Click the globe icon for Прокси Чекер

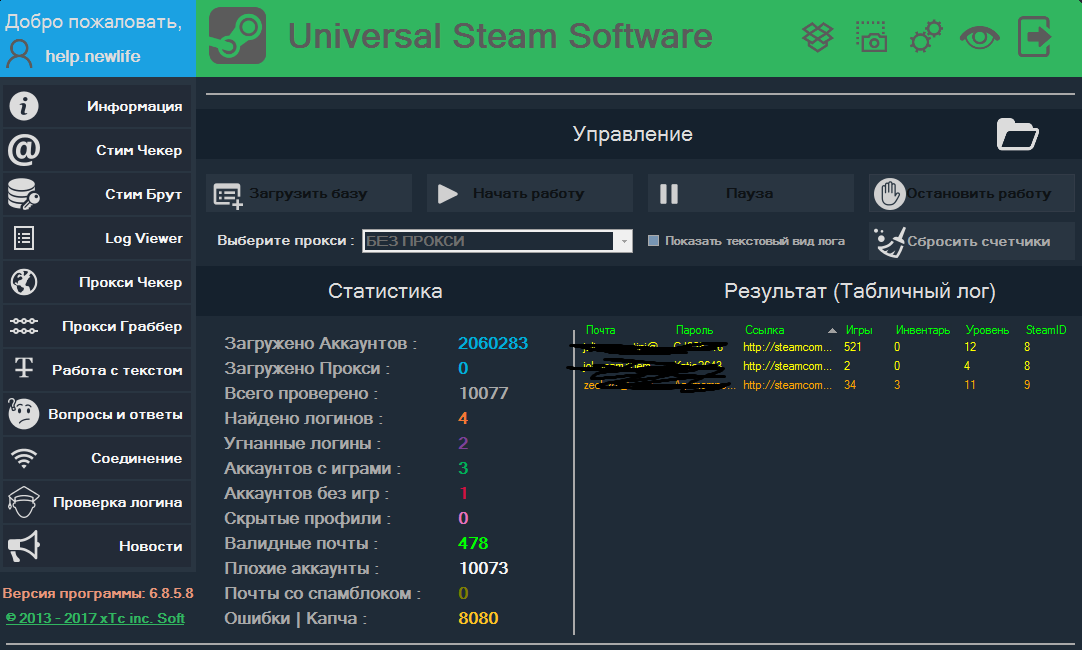click(x=23, y=282)
